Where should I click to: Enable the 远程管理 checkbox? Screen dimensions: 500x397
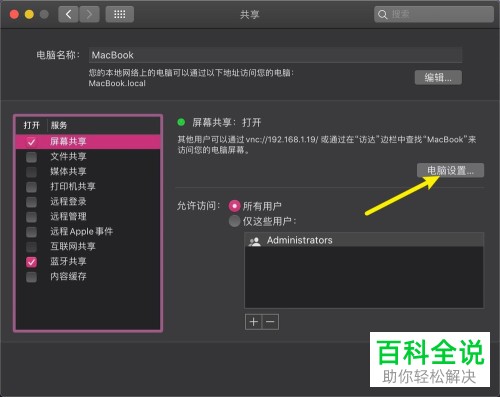[31, 217]
